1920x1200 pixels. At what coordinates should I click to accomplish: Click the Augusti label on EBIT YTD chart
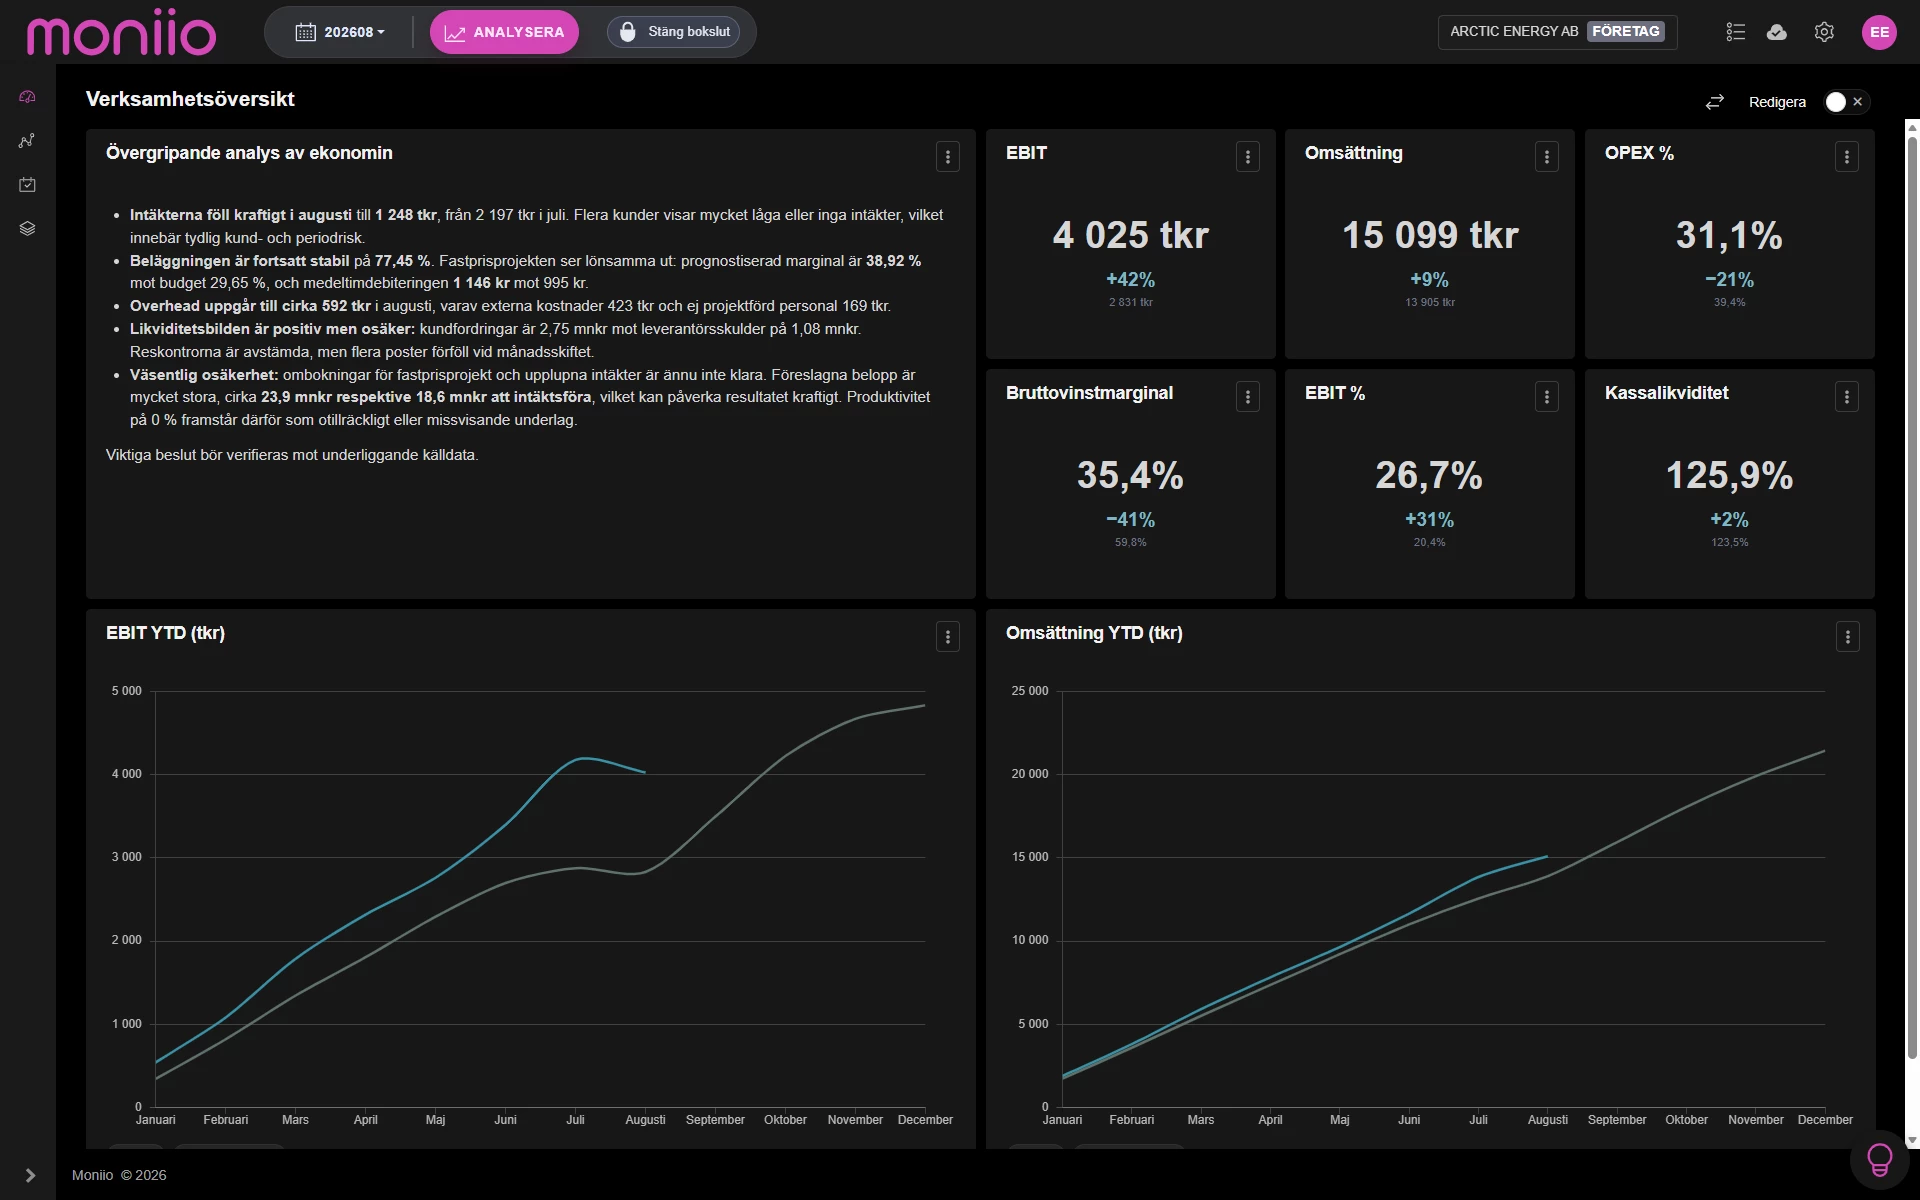pos(645,1120)
